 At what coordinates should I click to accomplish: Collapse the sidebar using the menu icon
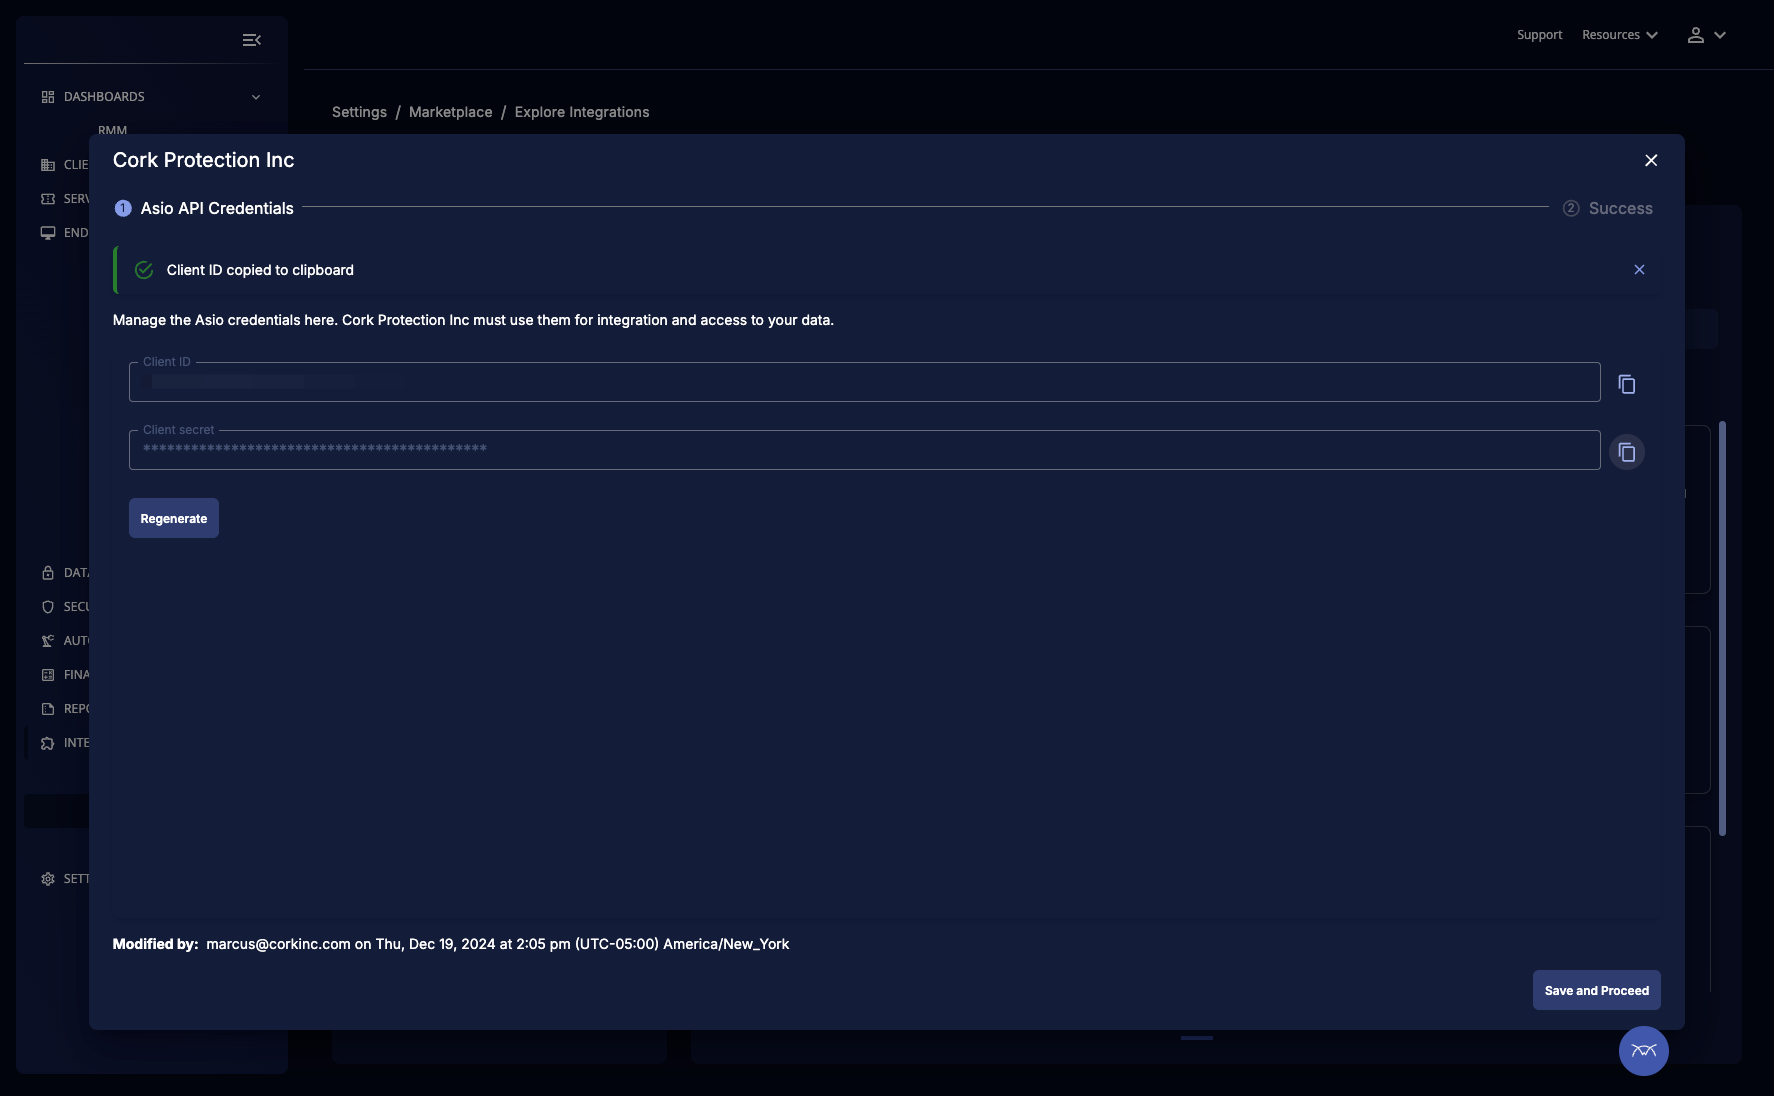pyautogui.click(x=252, y=40)
